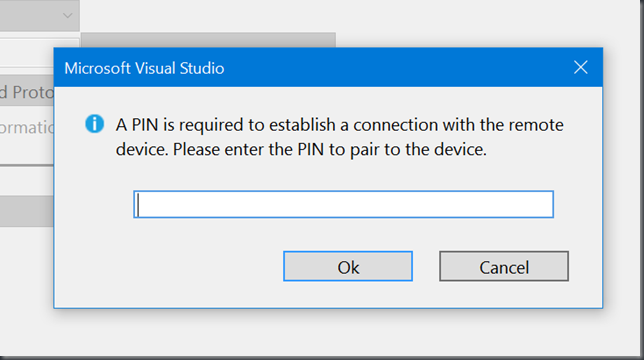
Task: Click blank dialog space left of Ok button
Action: [168, 266]
